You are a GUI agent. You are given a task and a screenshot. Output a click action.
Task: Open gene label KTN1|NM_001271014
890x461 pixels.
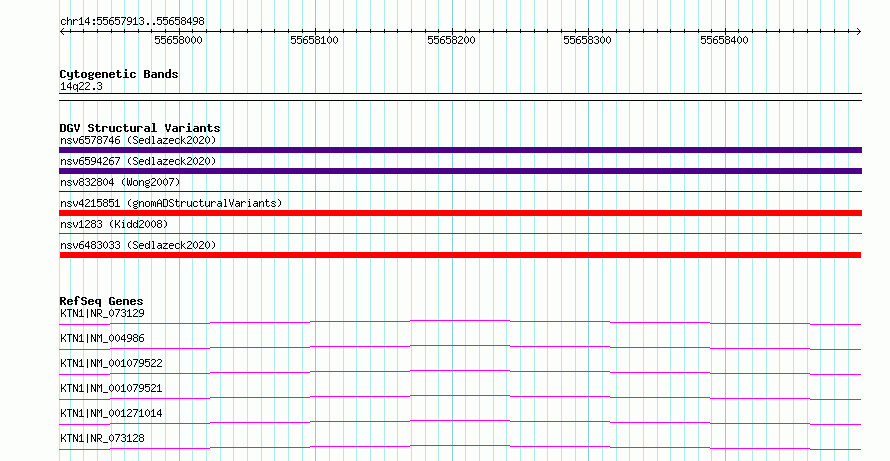pos(111,413)
